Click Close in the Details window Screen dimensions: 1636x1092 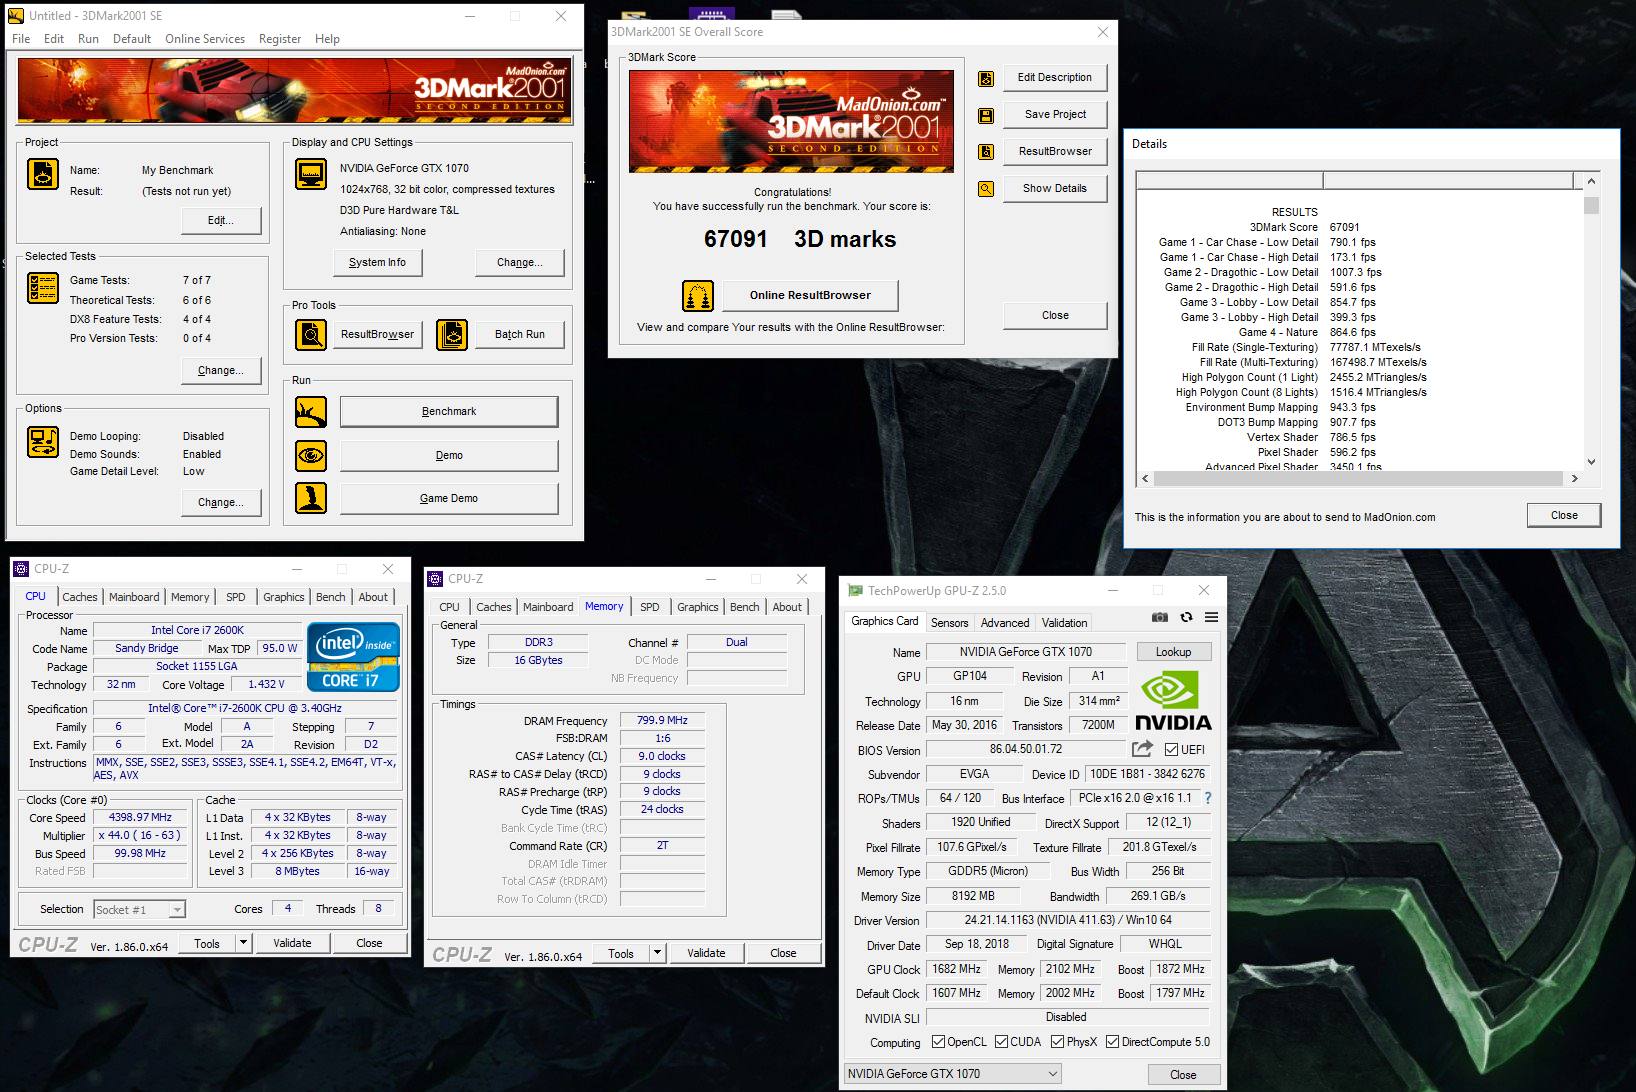1564,515
